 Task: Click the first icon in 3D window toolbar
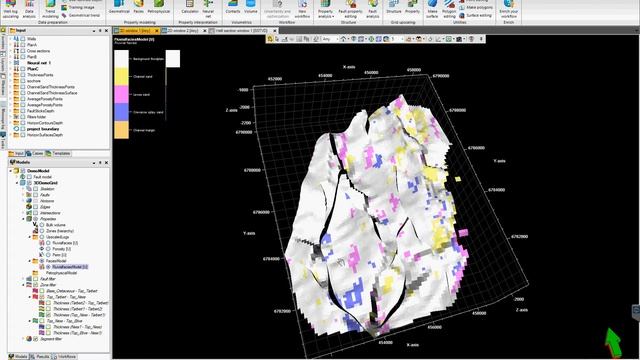(x=270, y=39)
